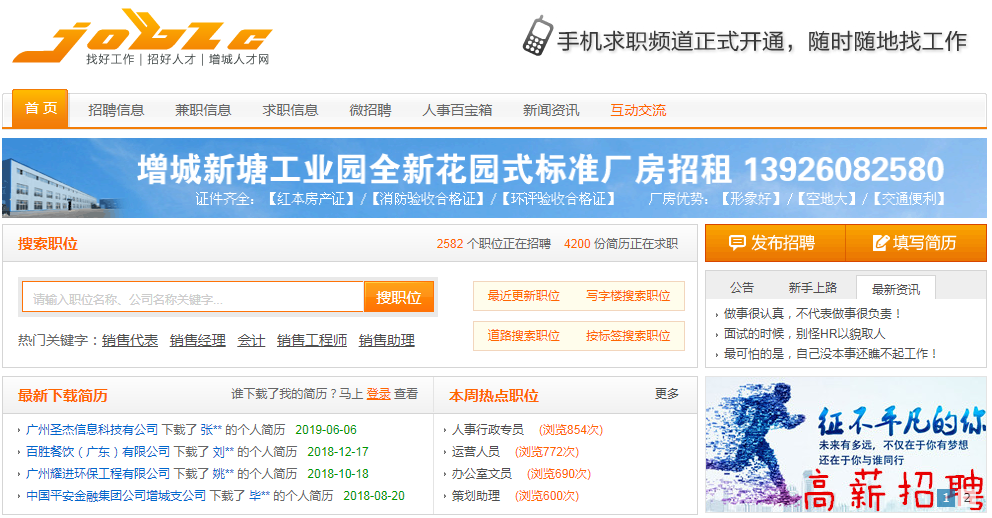Switch to the 新手上路 tab
Image resolution: width=992 pixels, height=518 pixels.
pyautogui.click(x=812, y=288)
